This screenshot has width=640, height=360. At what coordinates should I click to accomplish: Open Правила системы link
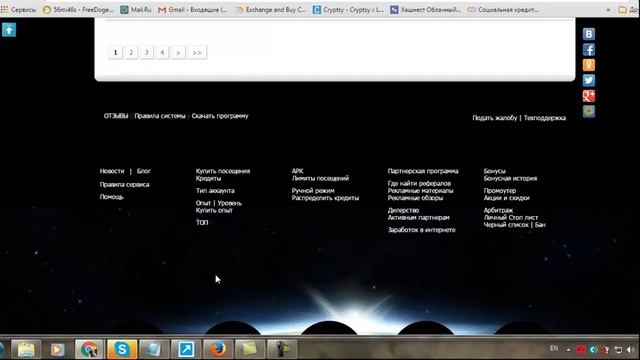pyautogui.click(x=160, y=116)
